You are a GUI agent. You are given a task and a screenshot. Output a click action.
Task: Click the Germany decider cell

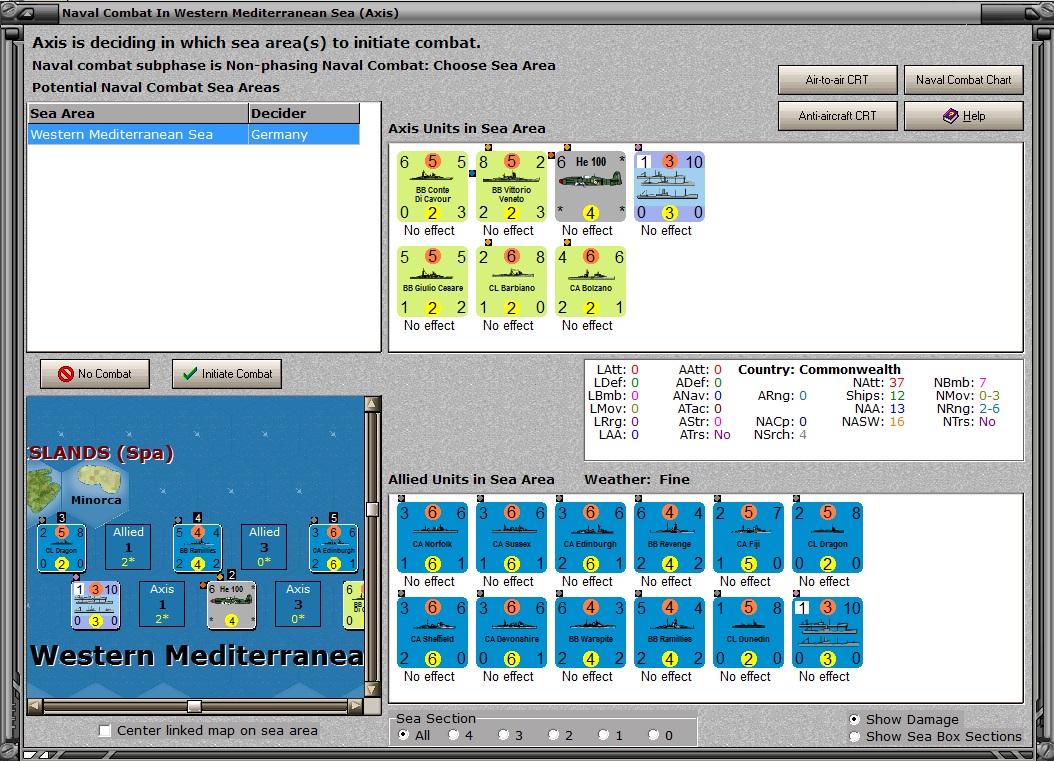[304, 134]
